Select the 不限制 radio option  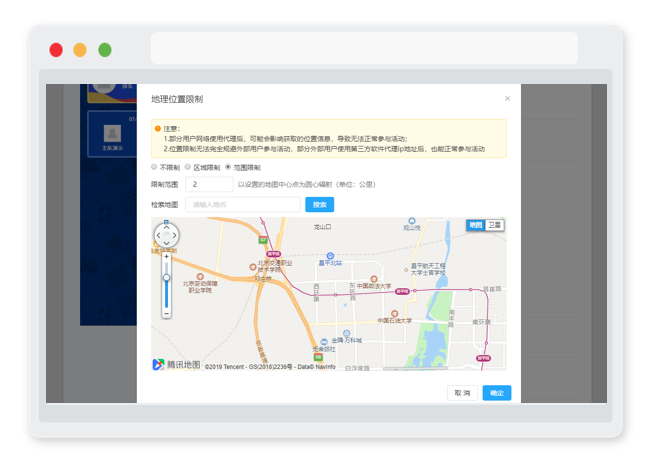click(x=154, y=167)
